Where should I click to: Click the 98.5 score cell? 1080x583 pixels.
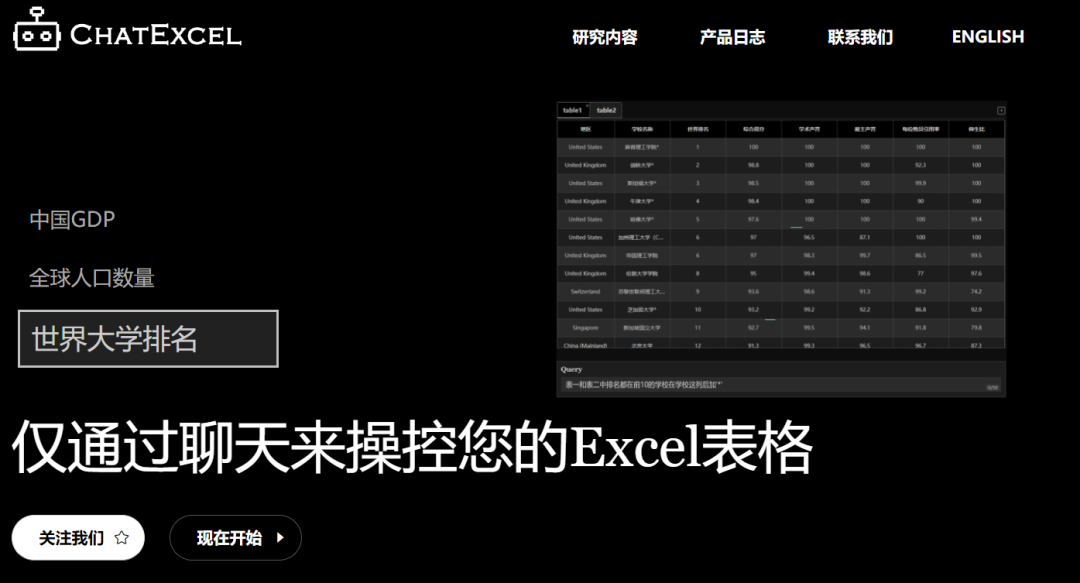[x=754, y=183]
